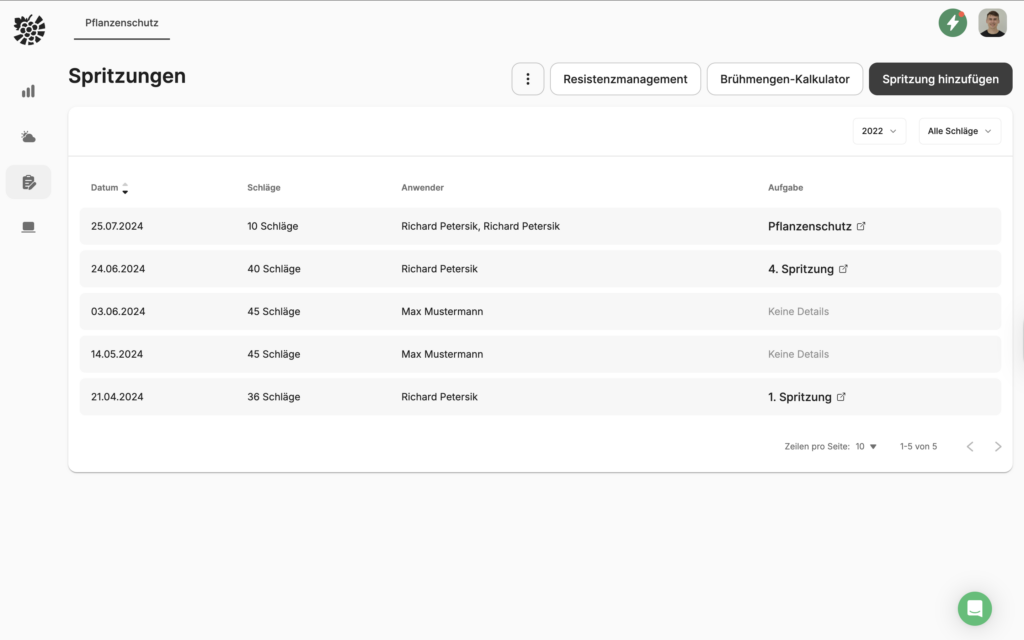Open the three-dot more options menu
Viewport: 1024px width, 640px height.
(x=528, y=79)
